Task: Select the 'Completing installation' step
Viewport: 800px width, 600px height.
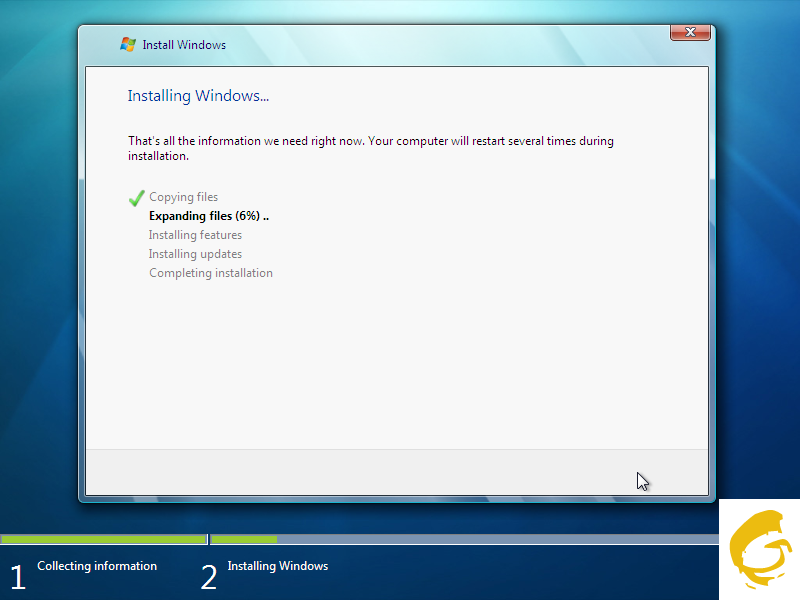Action: 210,273
